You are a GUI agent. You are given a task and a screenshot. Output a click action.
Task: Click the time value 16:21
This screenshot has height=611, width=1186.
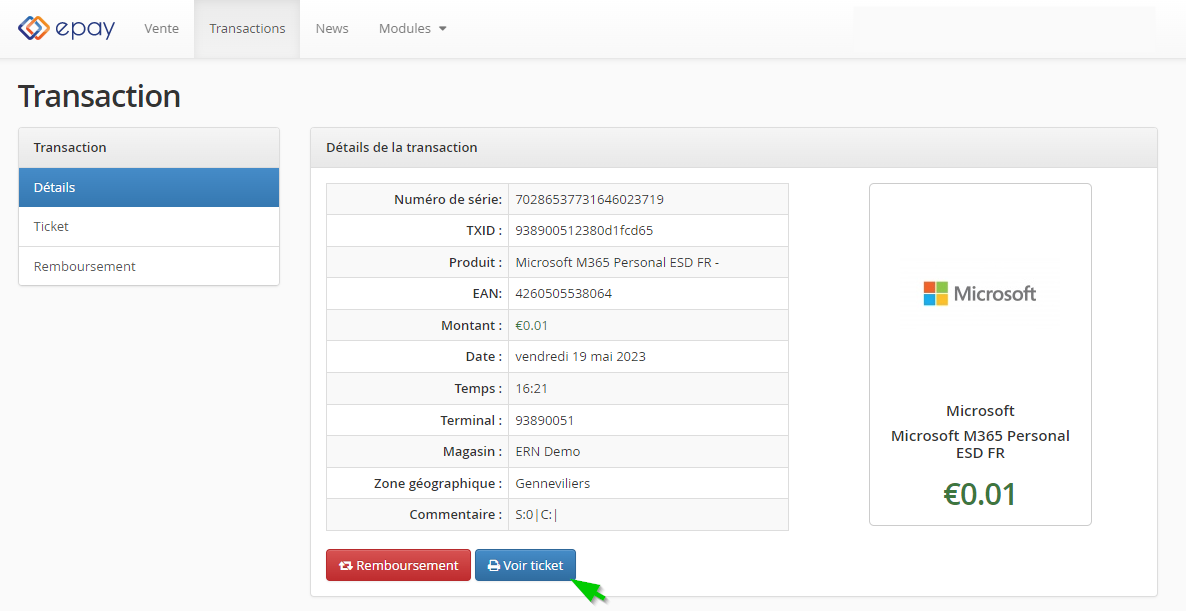pyautogui.click(x=532, y=389)
